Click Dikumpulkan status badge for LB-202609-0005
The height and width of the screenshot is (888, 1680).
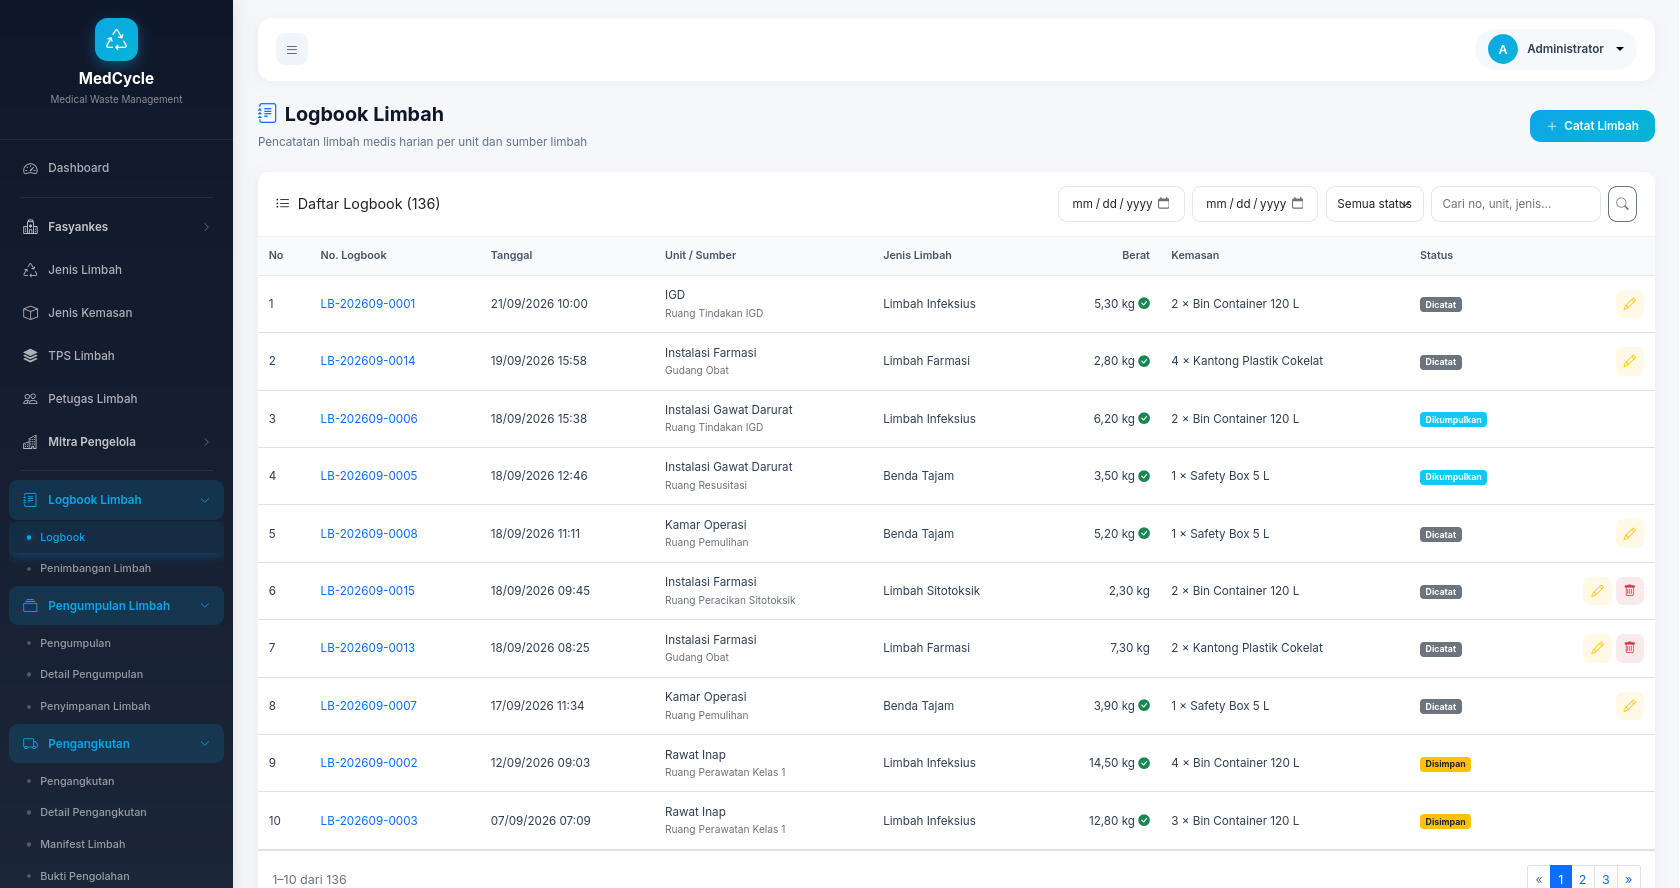(x=1453, y=477)
